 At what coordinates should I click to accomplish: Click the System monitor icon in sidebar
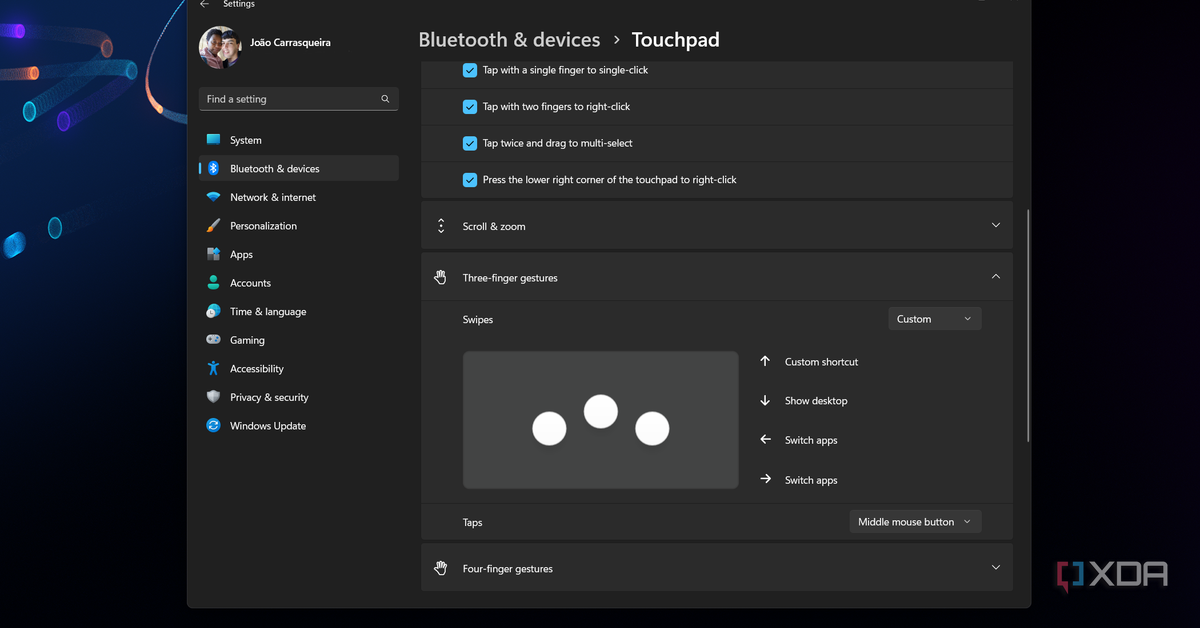click(x=213, y=140)
